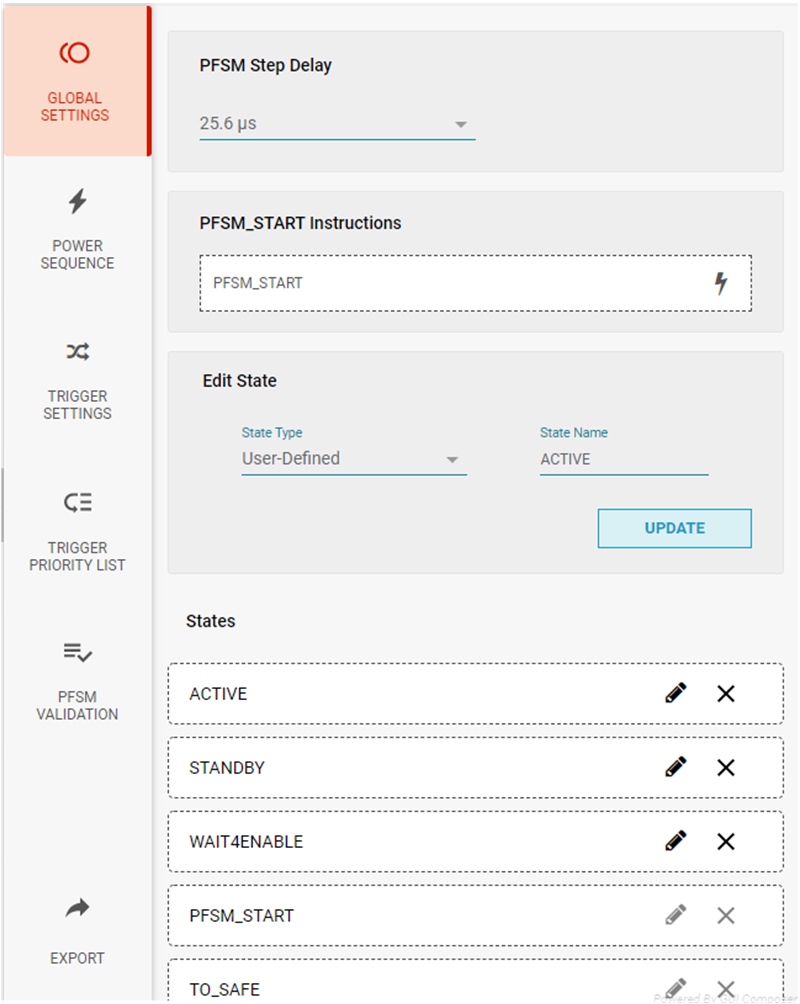
Task: Delete the ACTIVE state with X icon
Action: click(726, 693)
